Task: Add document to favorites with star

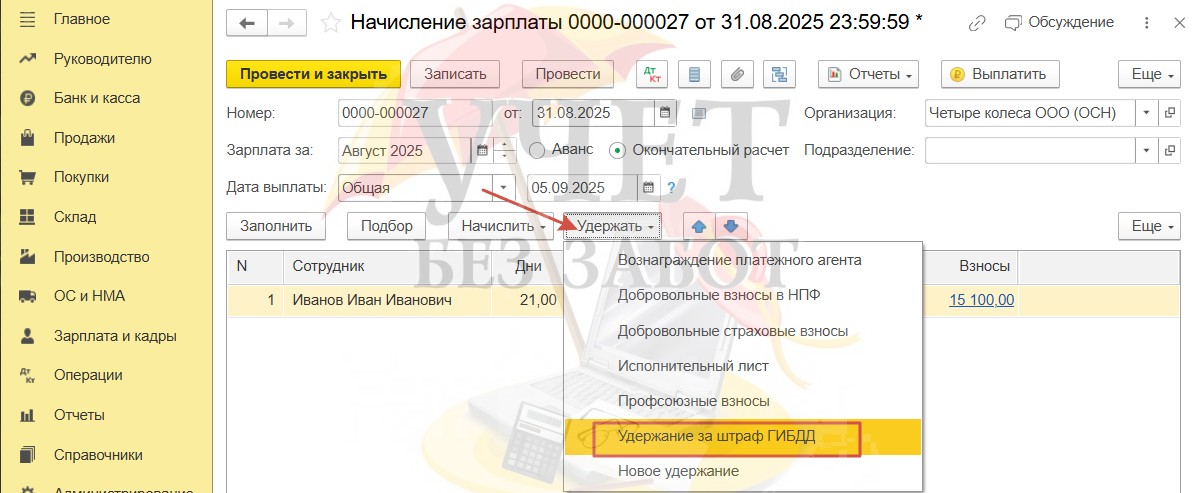Action: (330, 23)
